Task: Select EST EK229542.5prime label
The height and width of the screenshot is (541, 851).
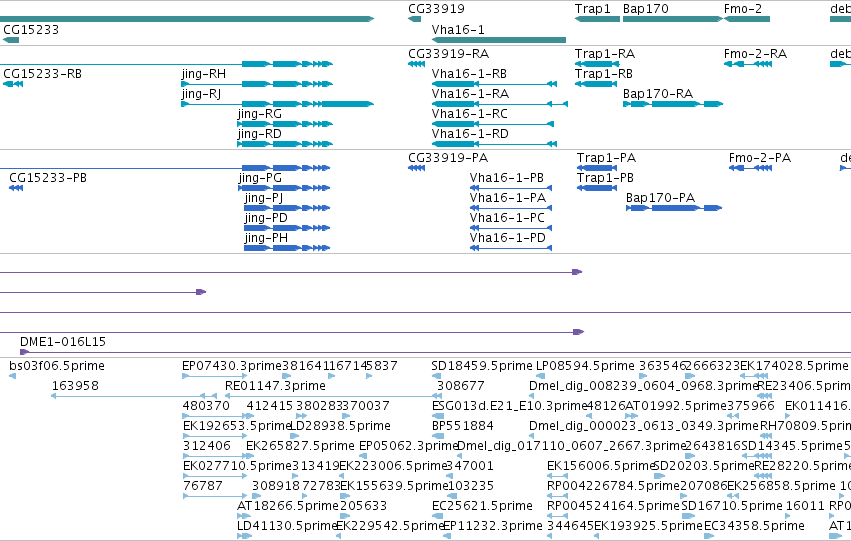Action: [390, 526]
